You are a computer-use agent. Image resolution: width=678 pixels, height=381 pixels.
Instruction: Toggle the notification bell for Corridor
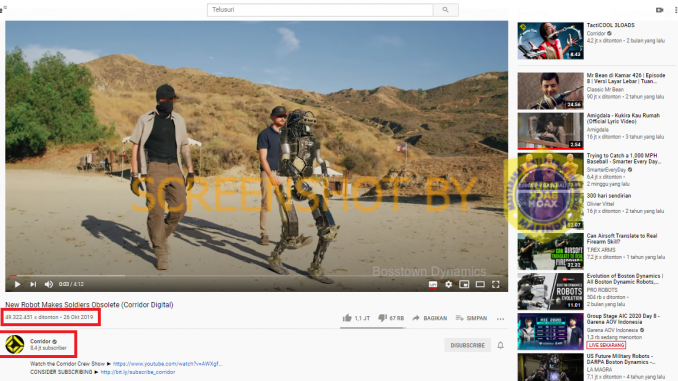pos(500,345)
